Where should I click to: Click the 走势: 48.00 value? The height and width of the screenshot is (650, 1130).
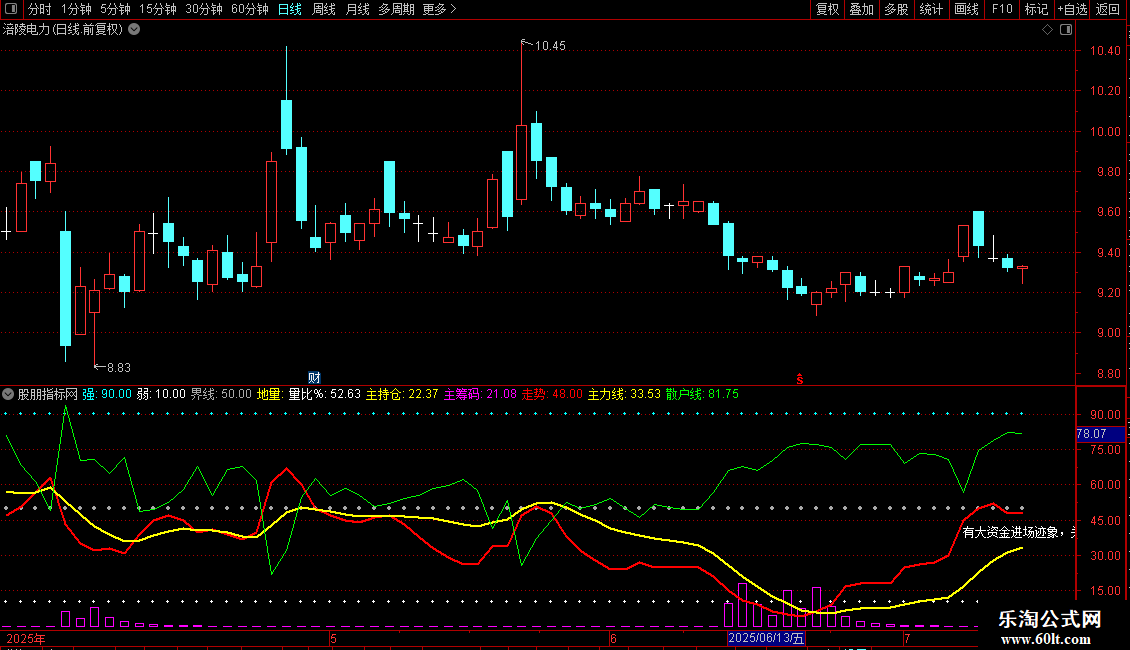click(552, 394)
